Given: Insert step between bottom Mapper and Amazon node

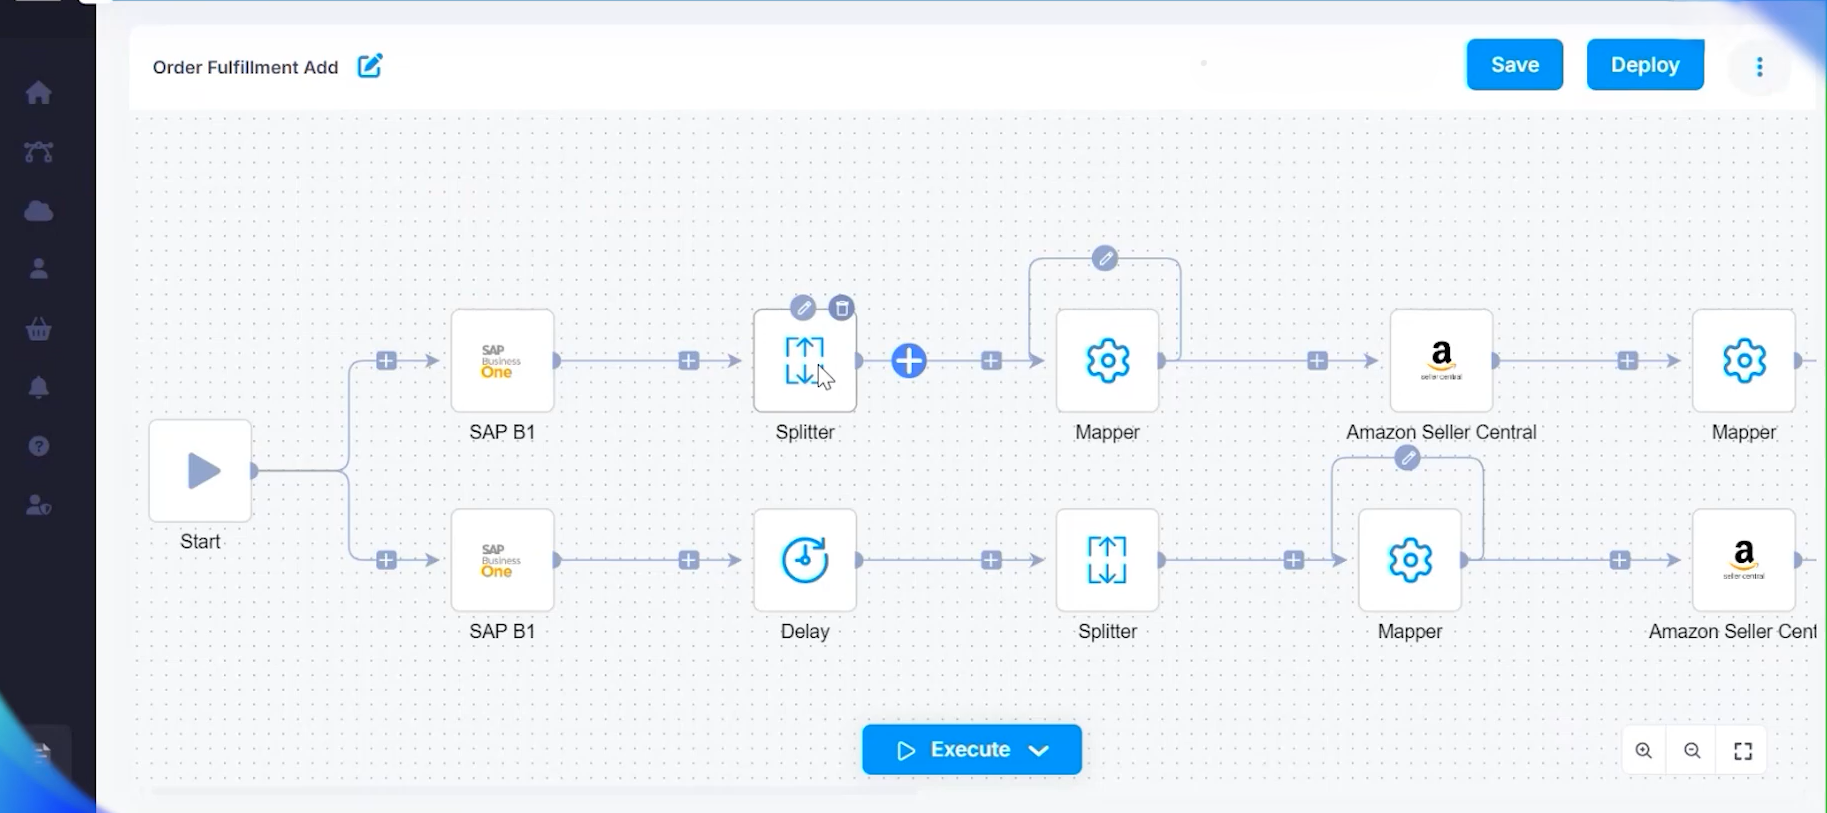Looking at the screenshot, I should coord(1620,560).
